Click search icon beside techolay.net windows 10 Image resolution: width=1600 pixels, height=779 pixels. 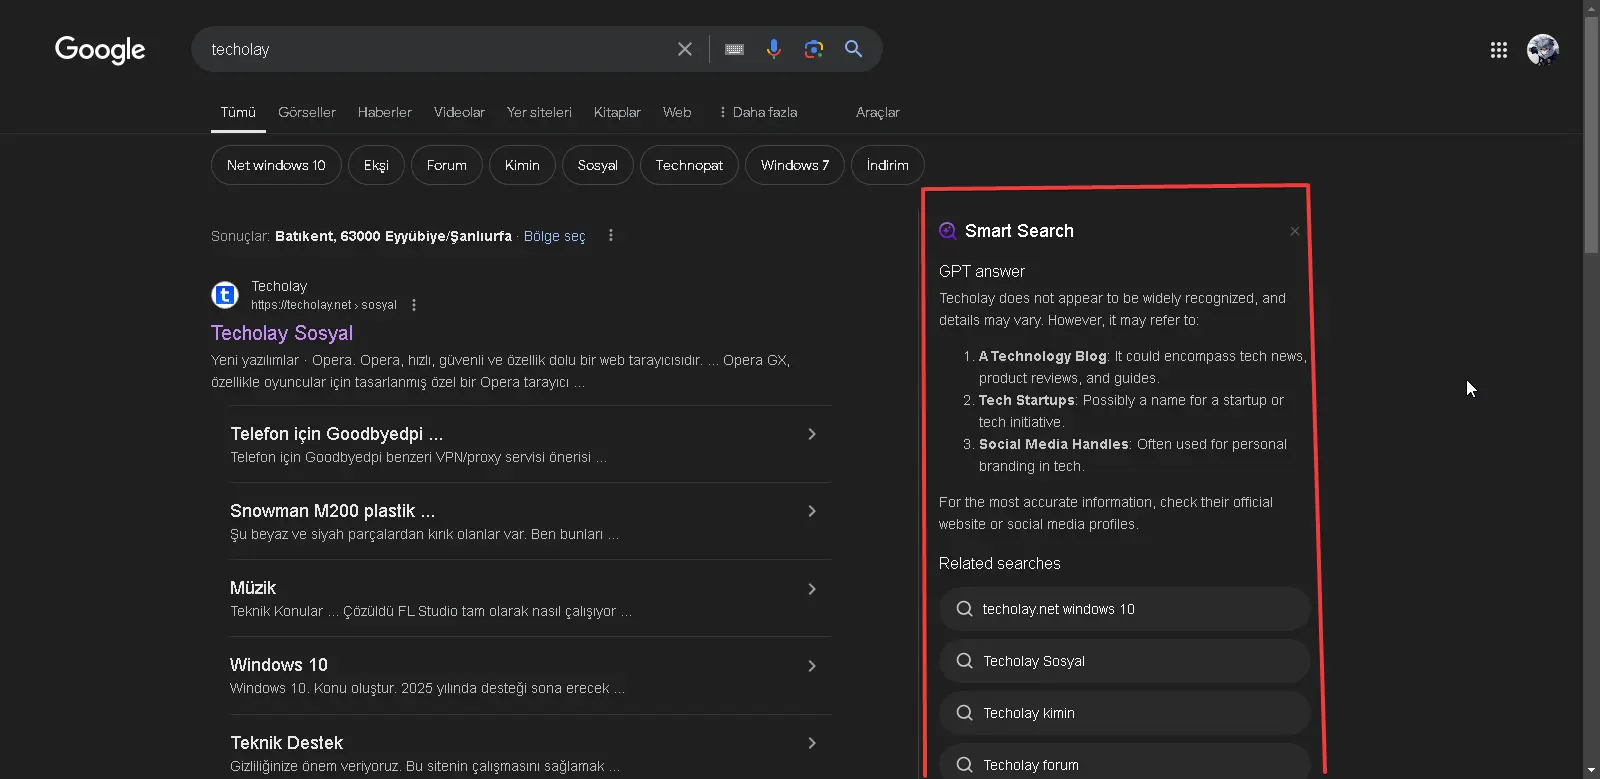click(x=964, y=609)
